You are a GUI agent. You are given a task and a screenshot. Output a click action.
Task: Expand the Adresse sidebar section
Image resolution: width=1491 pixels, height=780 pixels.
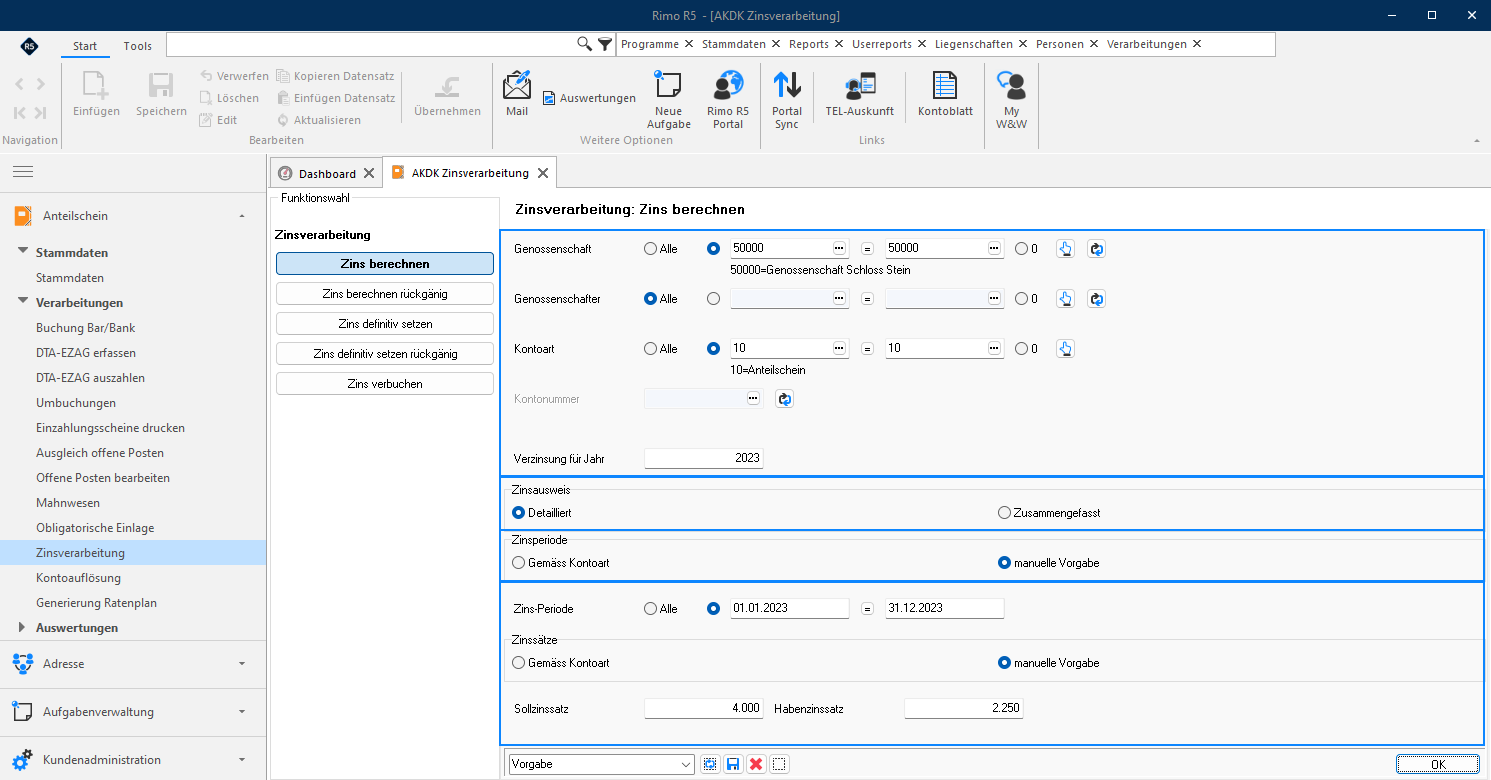(241, 663)
